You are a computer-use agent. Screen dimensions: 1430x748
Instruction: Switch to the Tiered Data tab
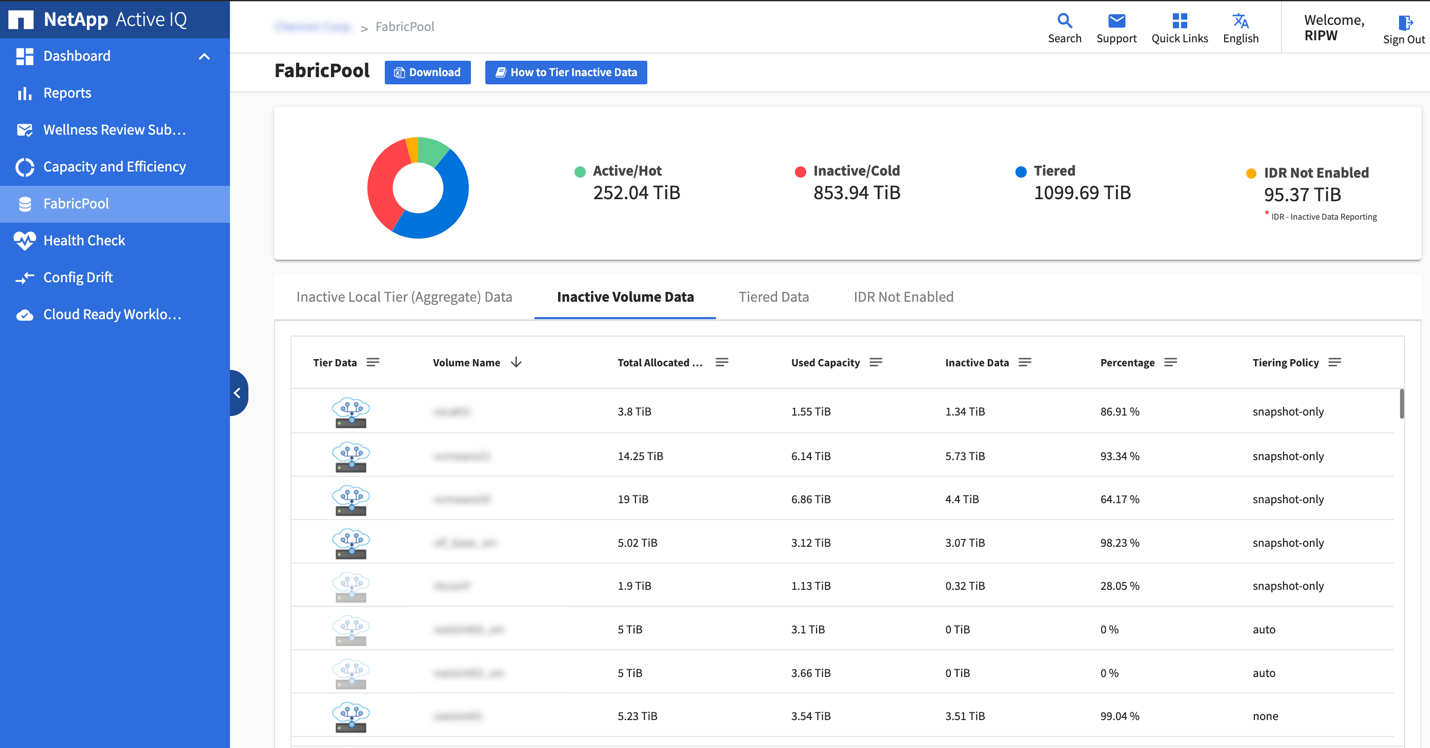pyautogui.click(x=773, y=297)
